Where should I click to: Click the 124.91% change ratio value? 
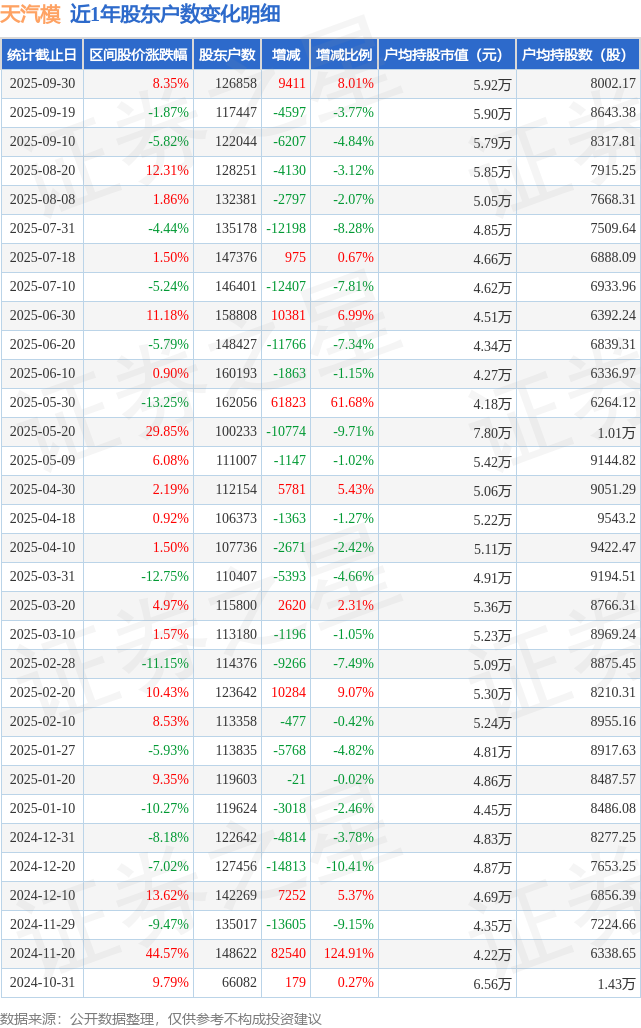[x=349, y=953]
